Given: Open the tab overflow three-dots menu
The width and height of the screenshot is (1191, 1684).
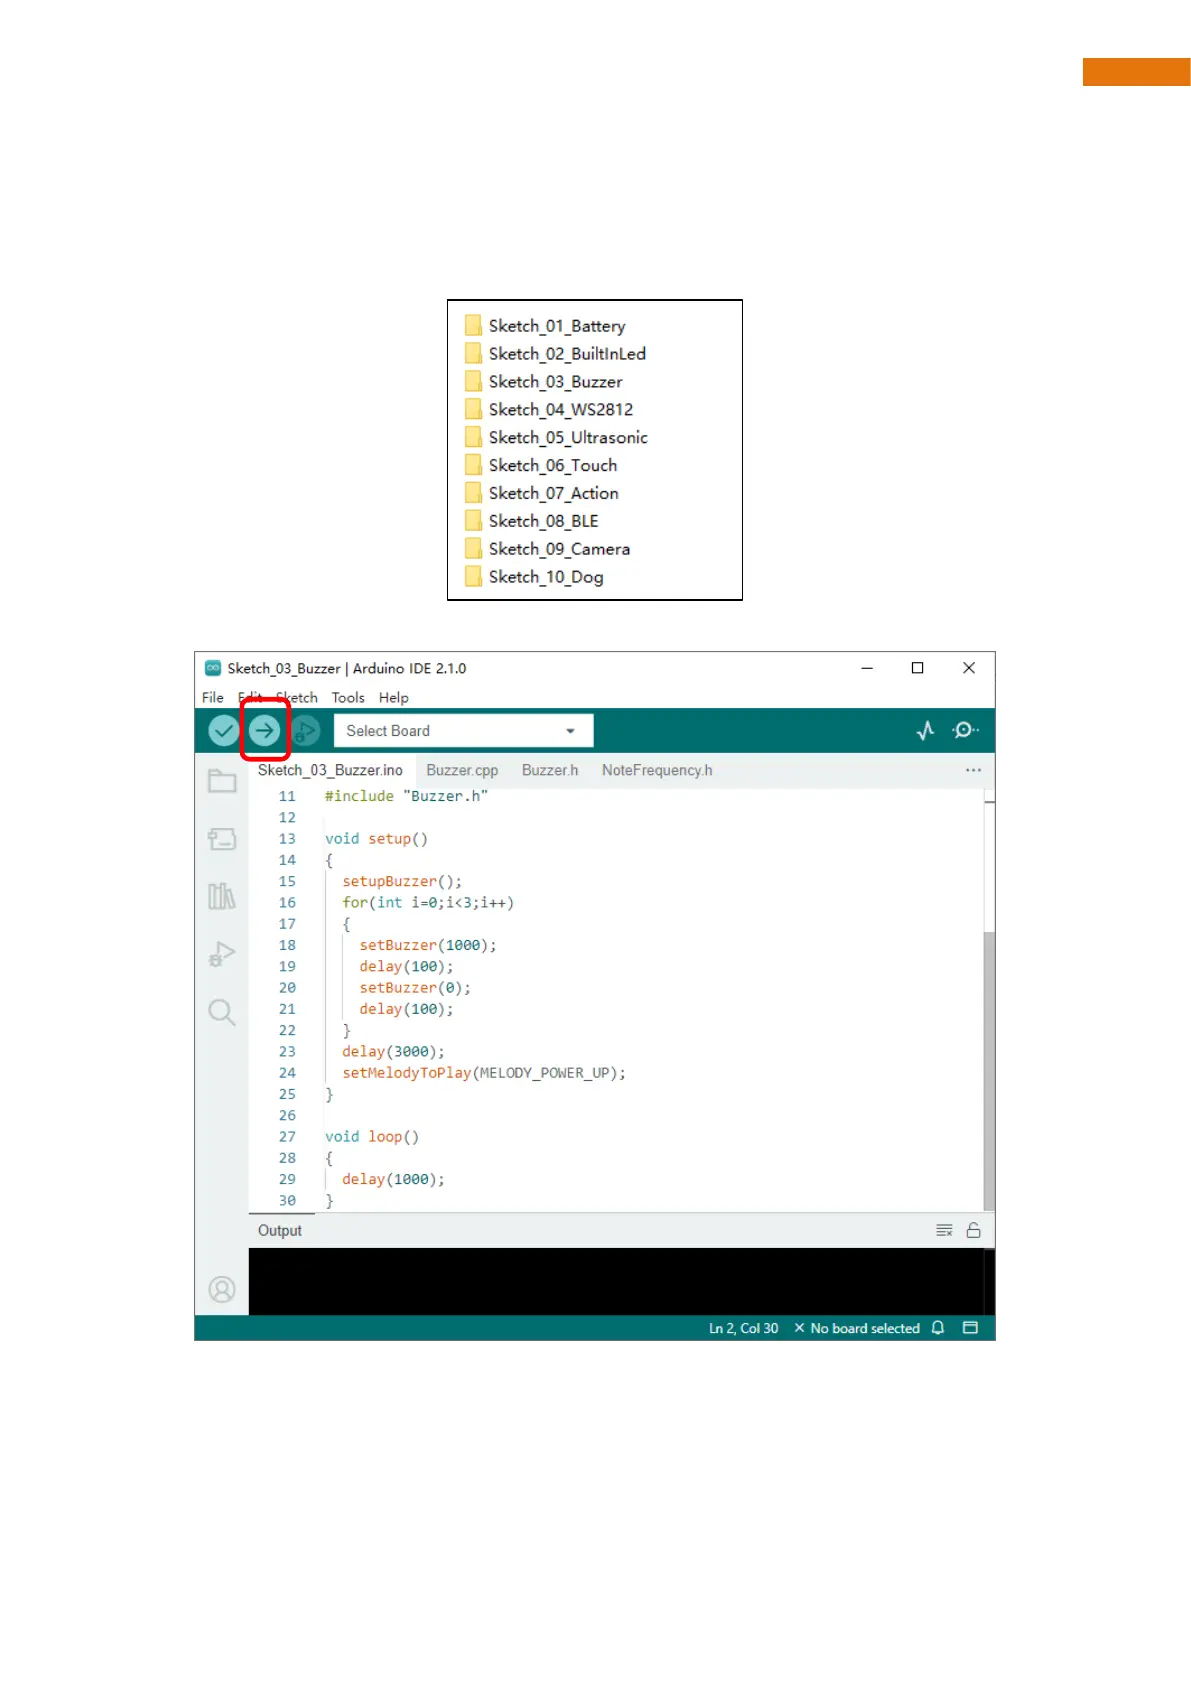Looking at the screenshot, I should (973, 770).
